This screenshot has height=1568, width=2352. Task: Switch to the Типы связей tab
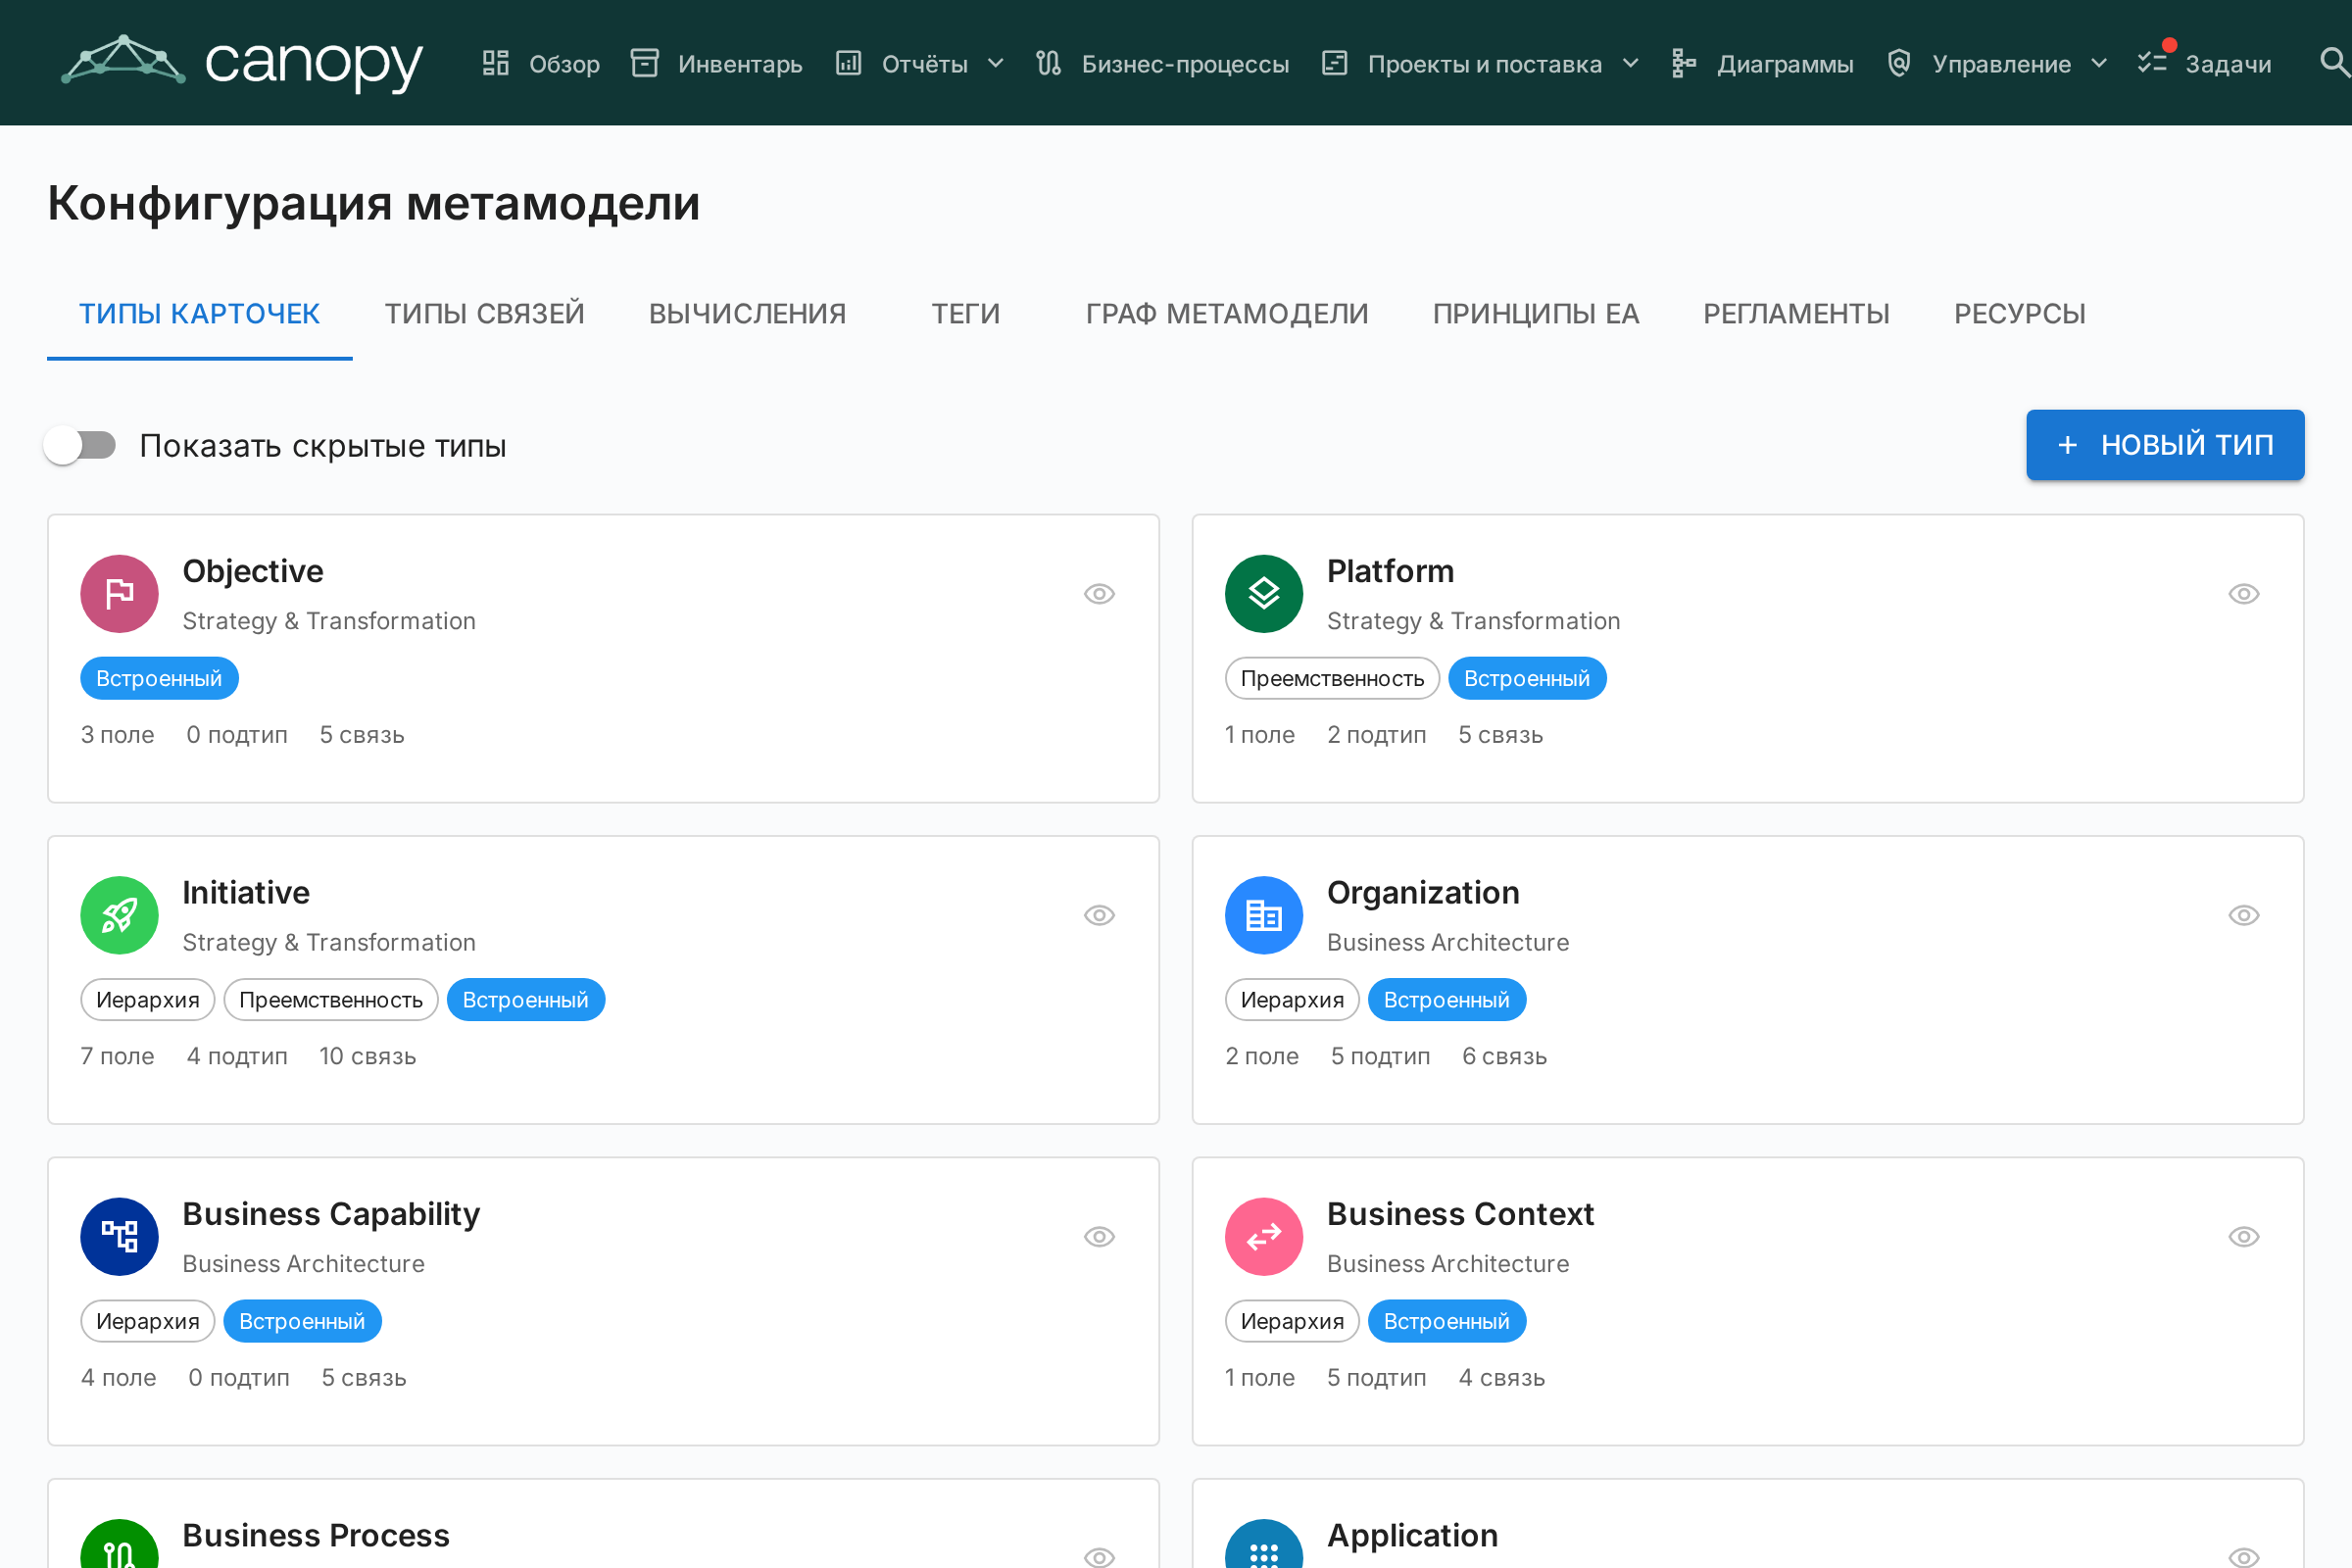coord(485,314)
